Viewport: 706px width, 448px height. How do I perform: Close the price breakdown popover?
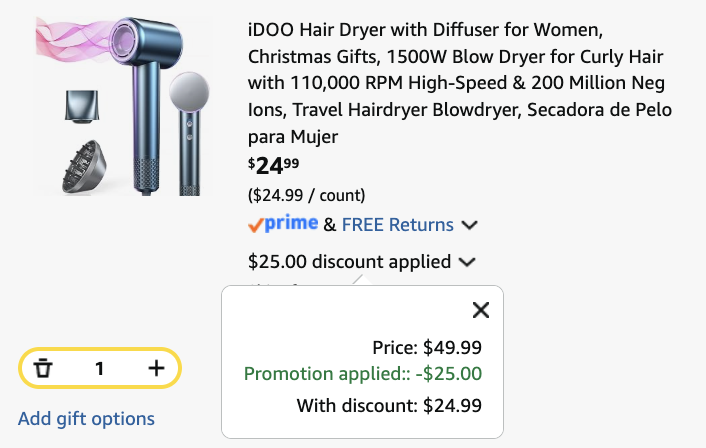point(481,310)
